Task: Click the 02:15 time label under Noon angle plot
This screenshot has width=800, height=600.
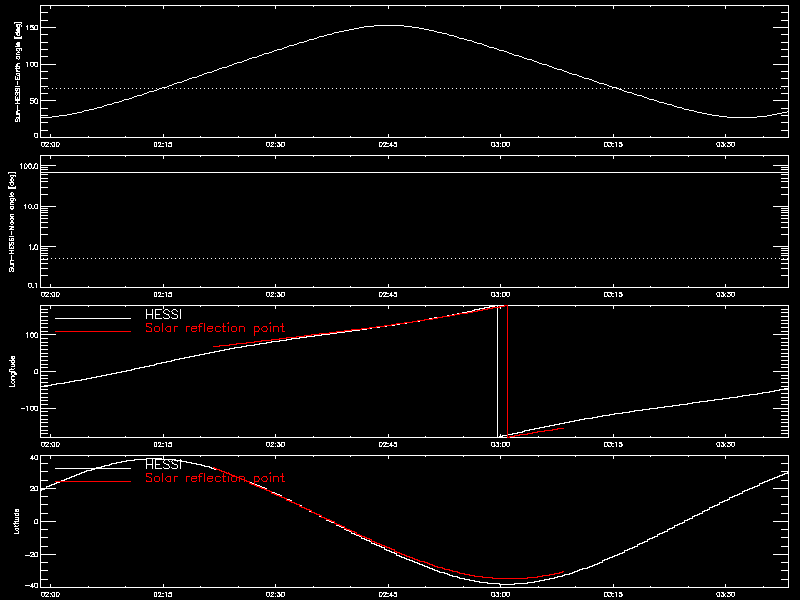Action: point(163,294)
